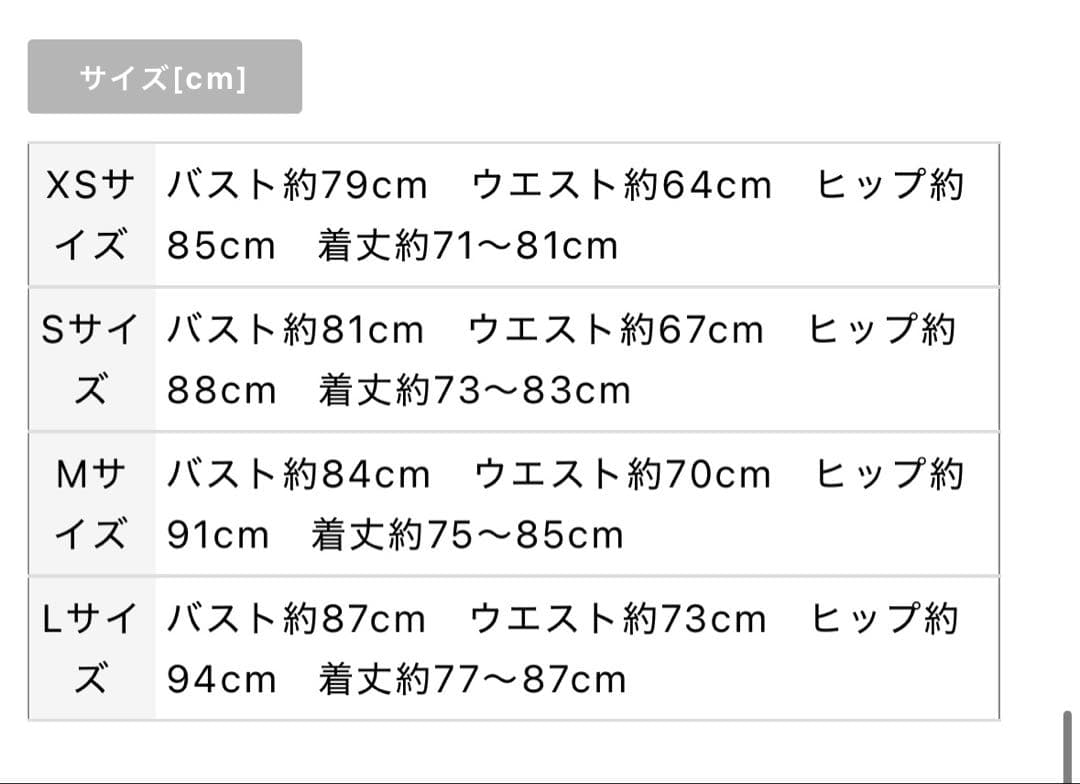Click the サイズ[cm] gray header button
The image size is (1080, 784).
pos(165,76)
